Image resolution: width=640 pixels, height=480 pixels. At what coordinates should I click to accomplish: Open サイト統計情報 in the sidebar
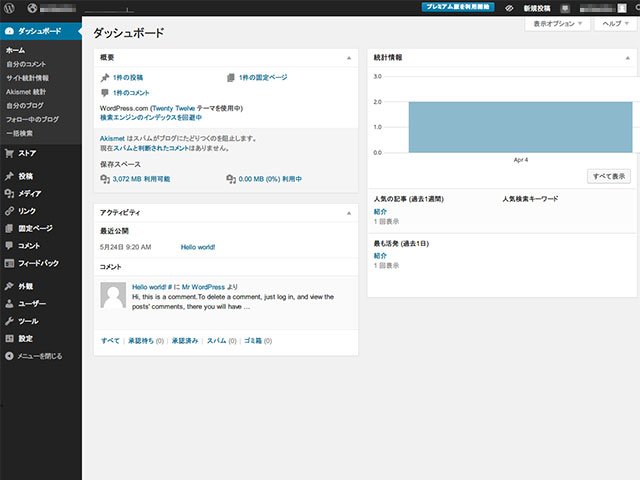(27, 78)
